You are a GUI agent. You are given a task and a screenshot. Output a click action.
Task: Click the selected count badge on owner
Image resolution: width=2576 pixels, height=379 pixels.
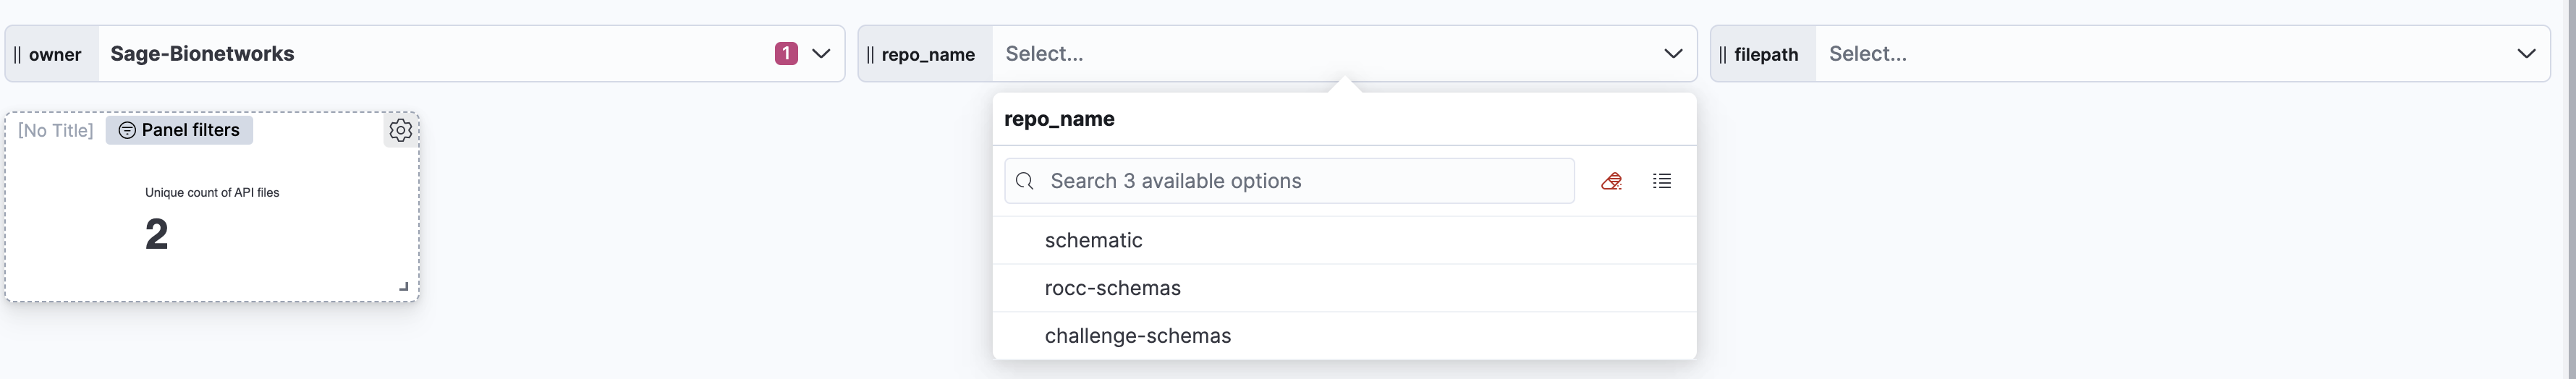786,54
